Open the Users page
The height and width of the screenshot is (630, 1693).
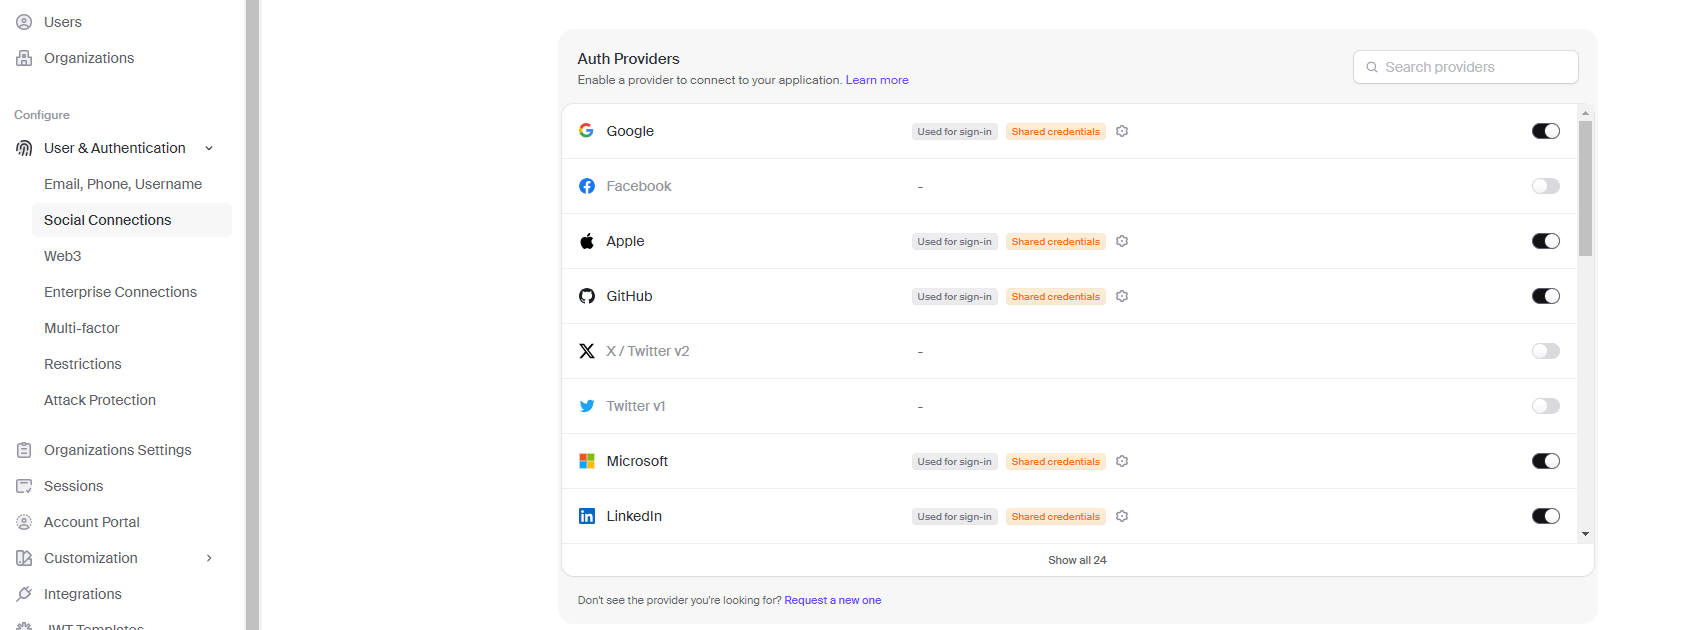(63, 22)
